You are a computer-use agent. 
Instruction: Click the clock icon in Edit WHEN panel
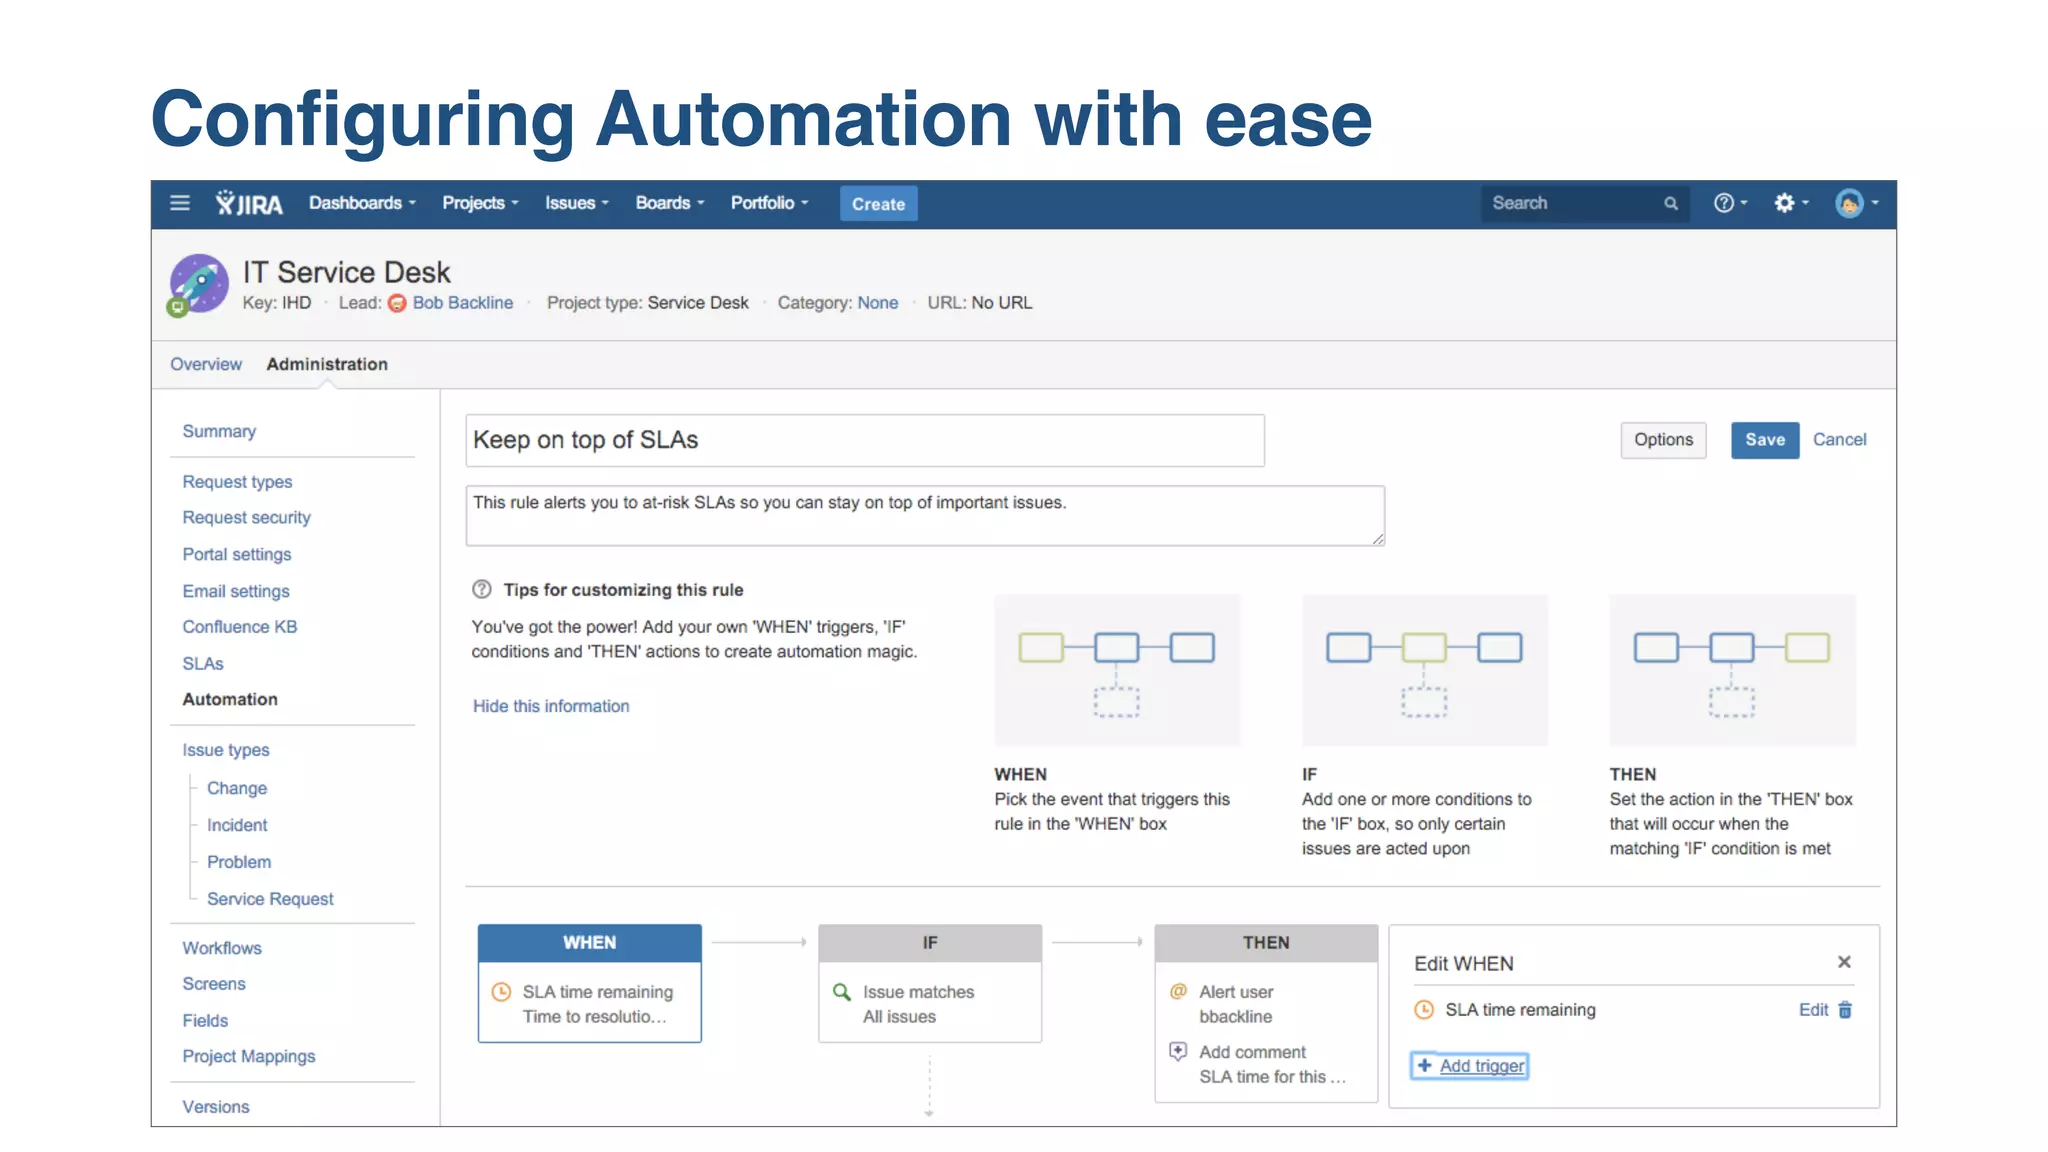click(x=1424, y=1010)
